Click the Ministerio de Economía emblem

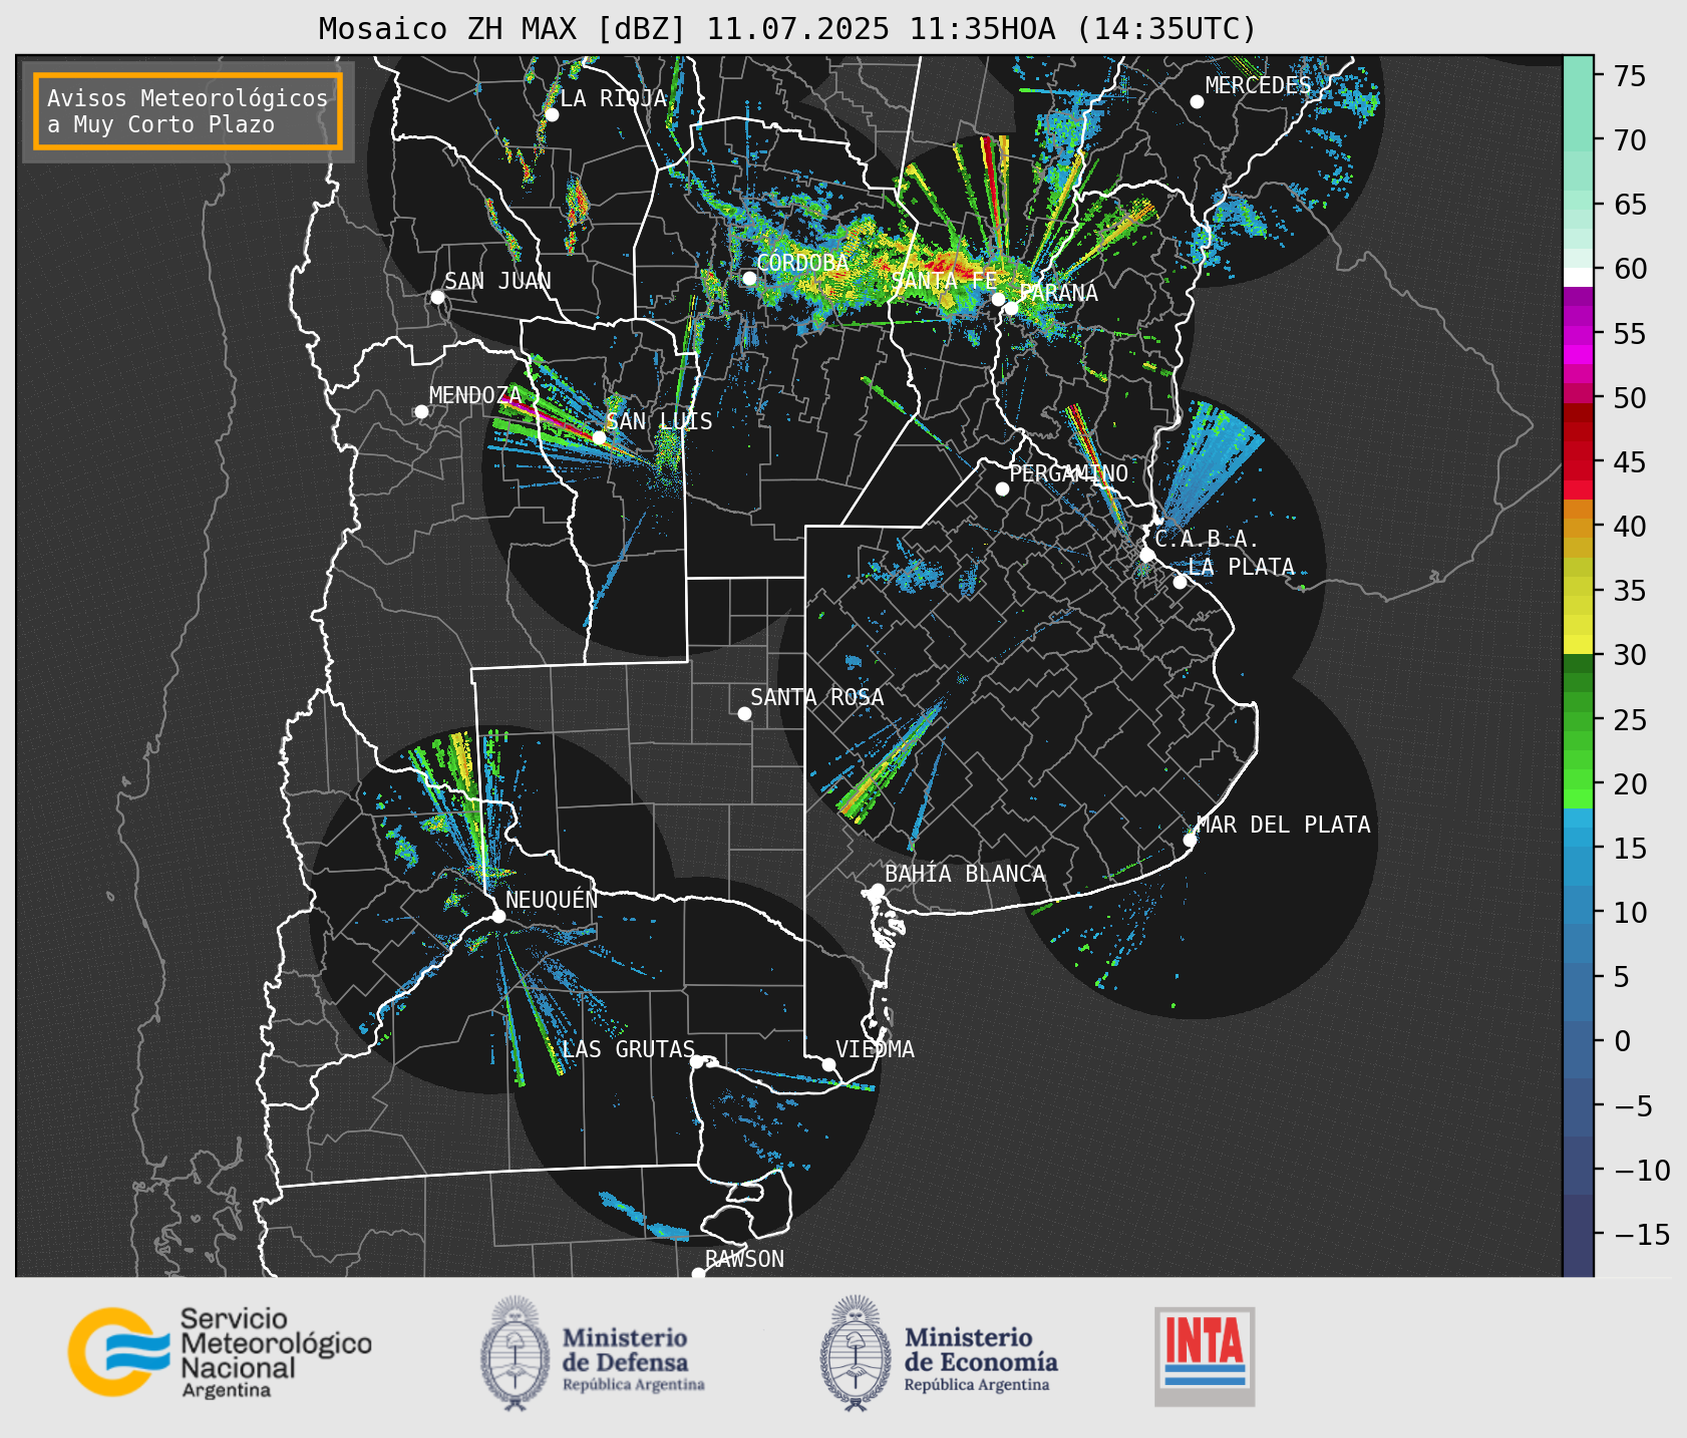(856, 1353)
